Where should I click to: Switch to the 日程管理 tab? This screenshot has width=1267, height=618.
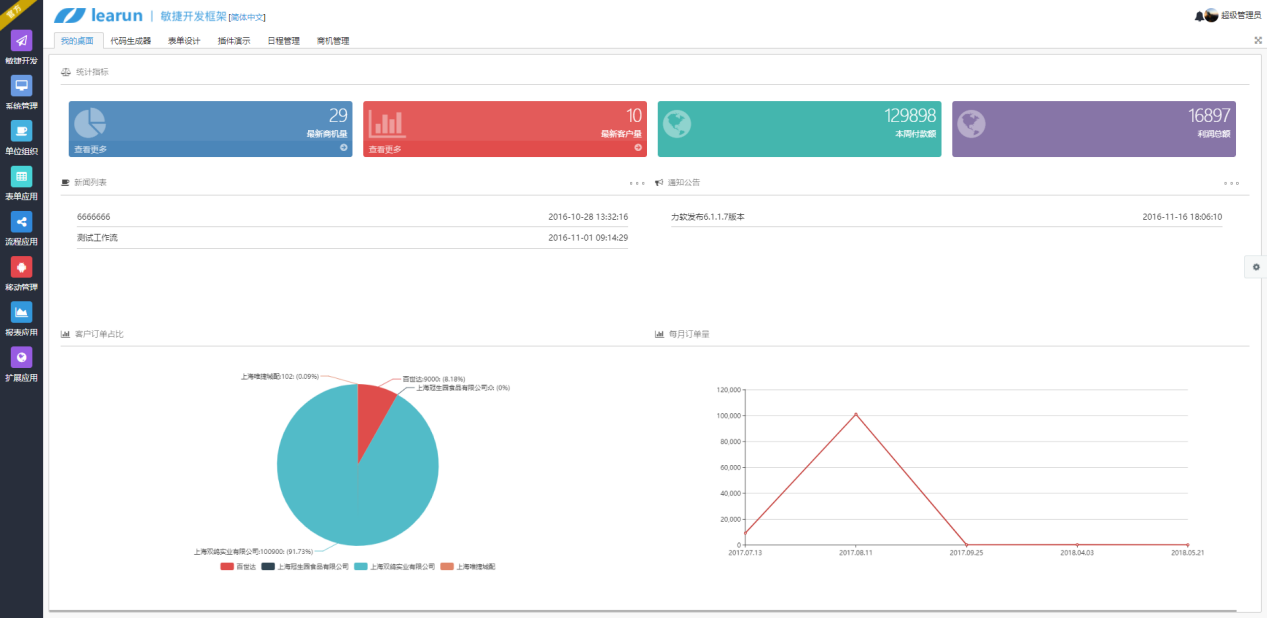pos(283,41)
